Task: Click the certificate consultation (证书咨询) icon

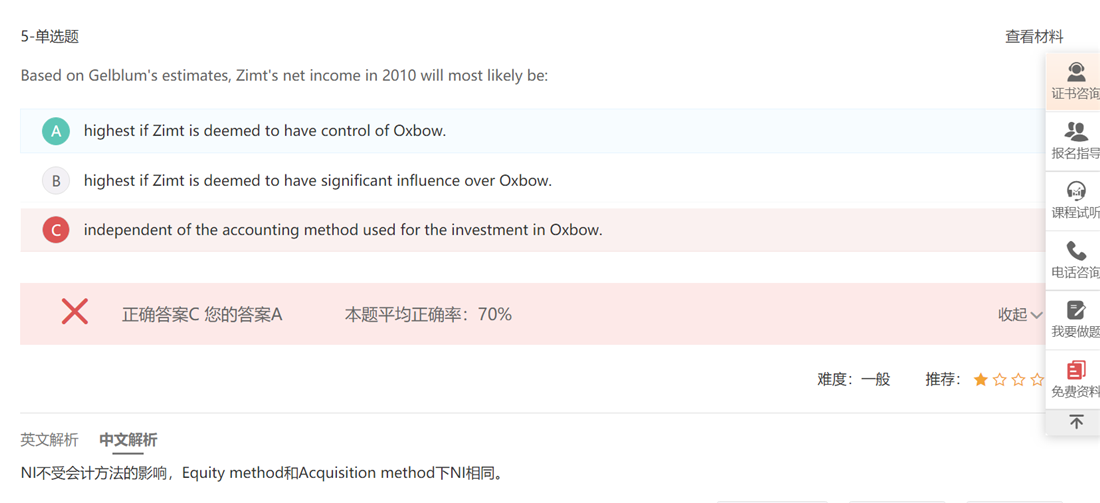Action: click(x=1076, y=72)
